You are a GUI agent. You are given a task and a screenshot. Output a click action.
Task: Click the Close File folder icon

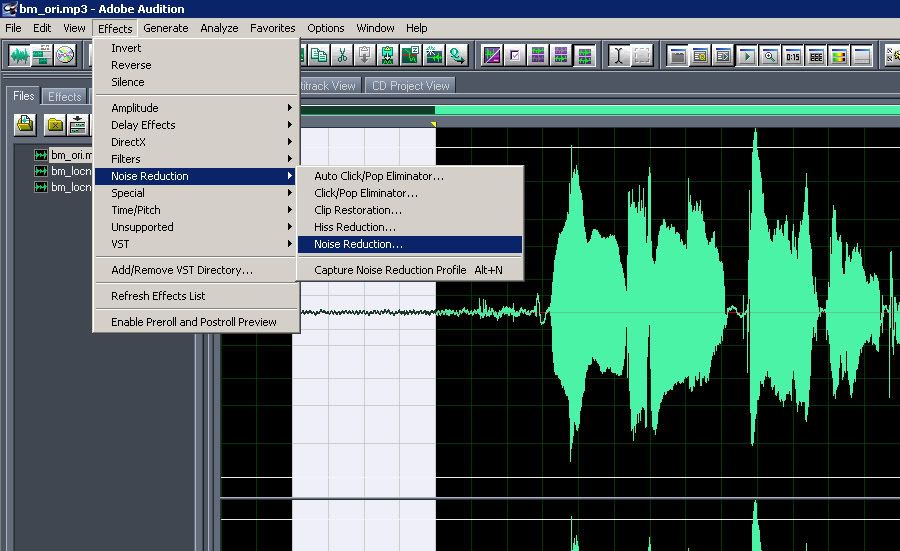coord(55,124)
